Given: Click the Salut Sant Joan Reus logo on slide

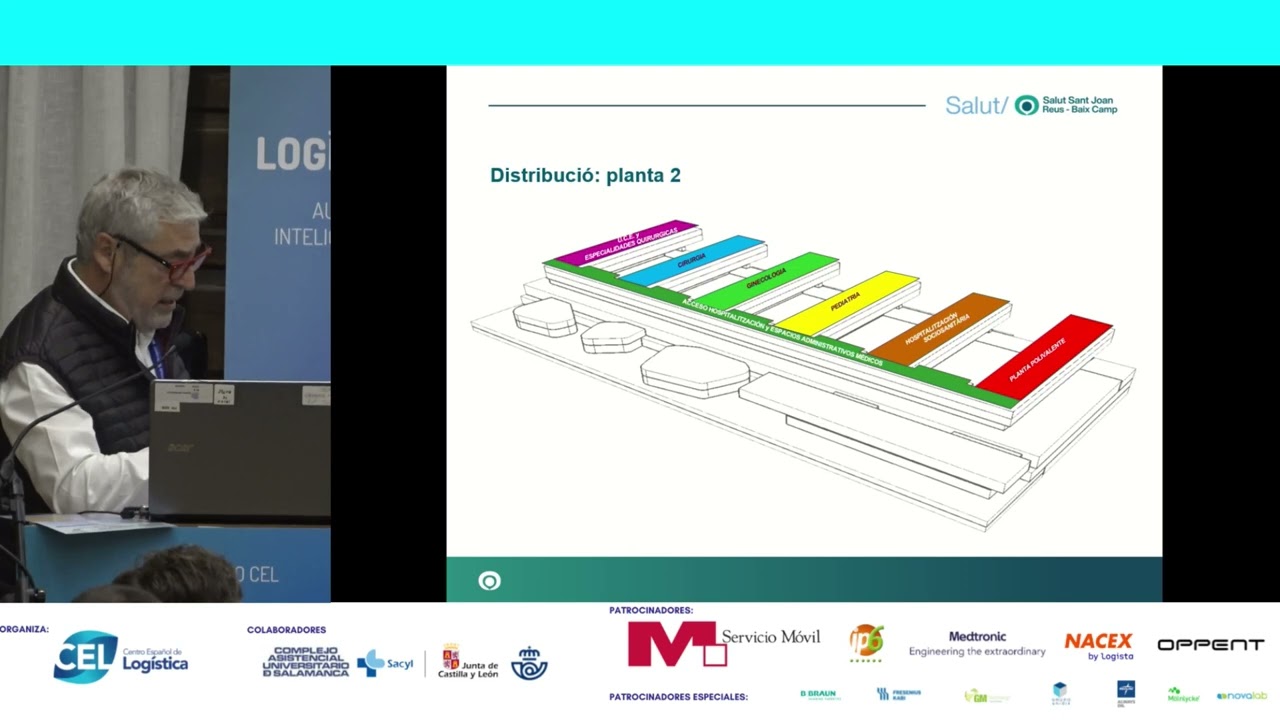Looking at the screenshot, I should point(1031,105).
